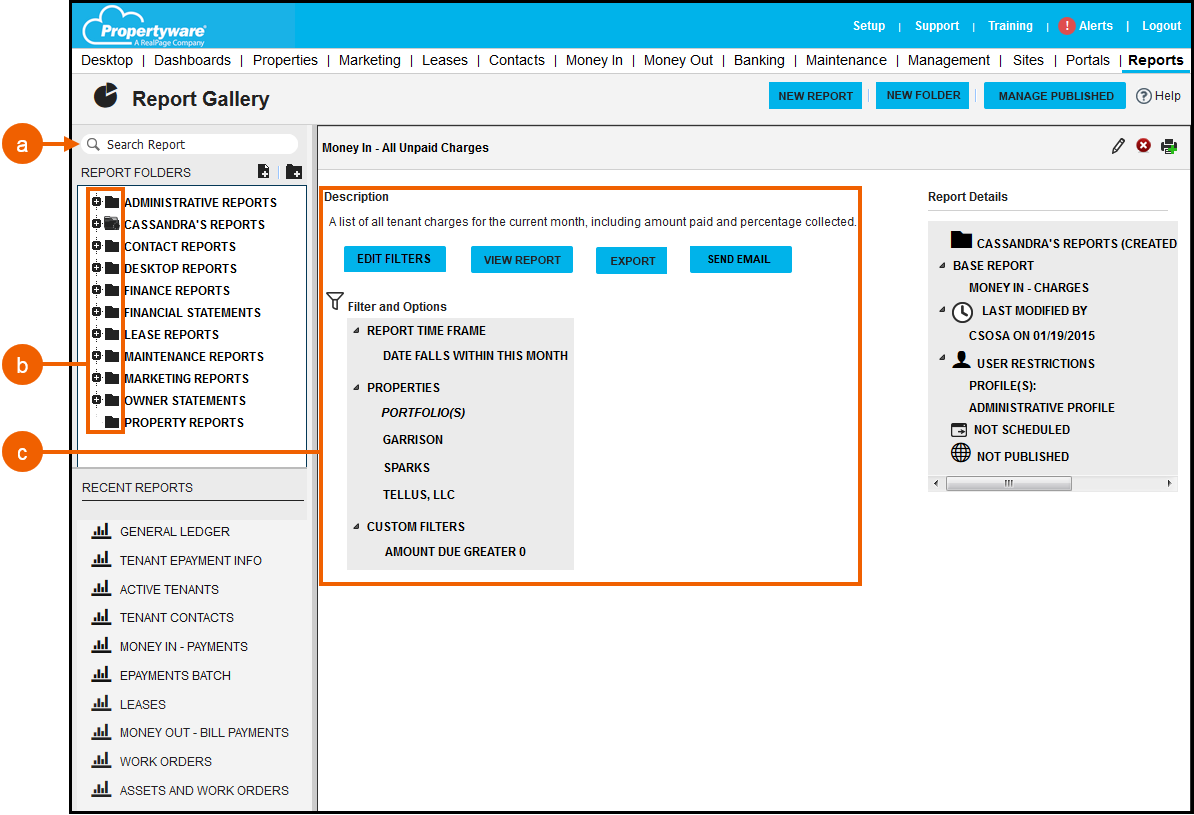This screenshot has width=1194, height=815.
Task: Open the Help question mark icon
Action: (1144, 96)
